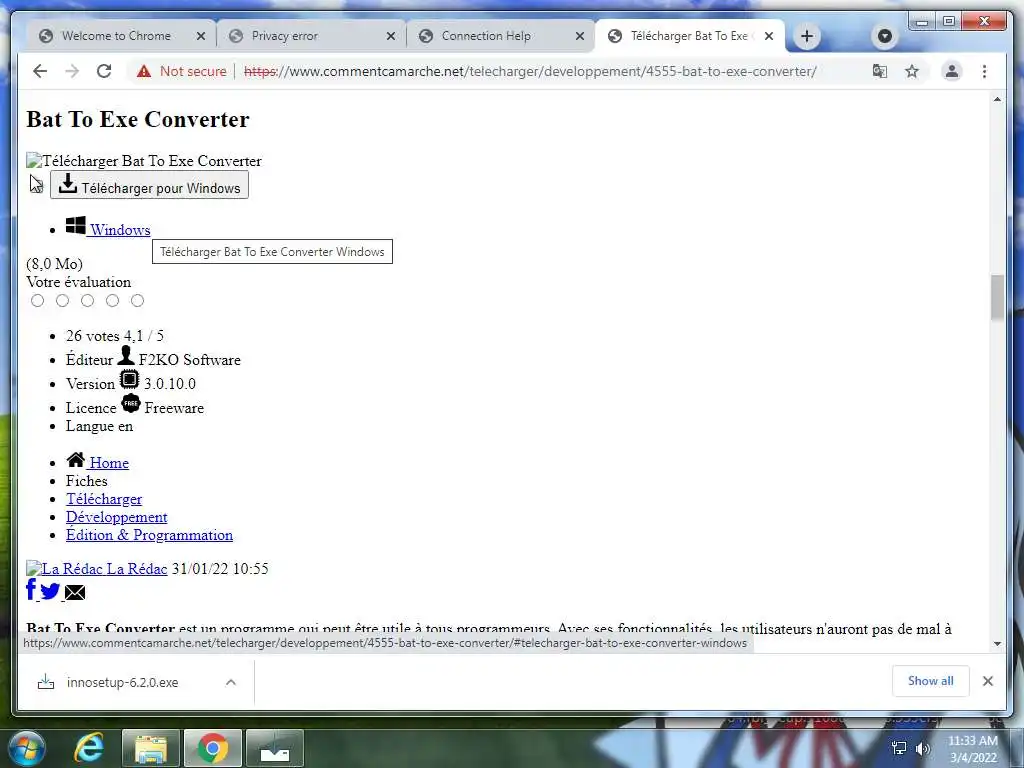Reload the page with the refresh icon

104,71
